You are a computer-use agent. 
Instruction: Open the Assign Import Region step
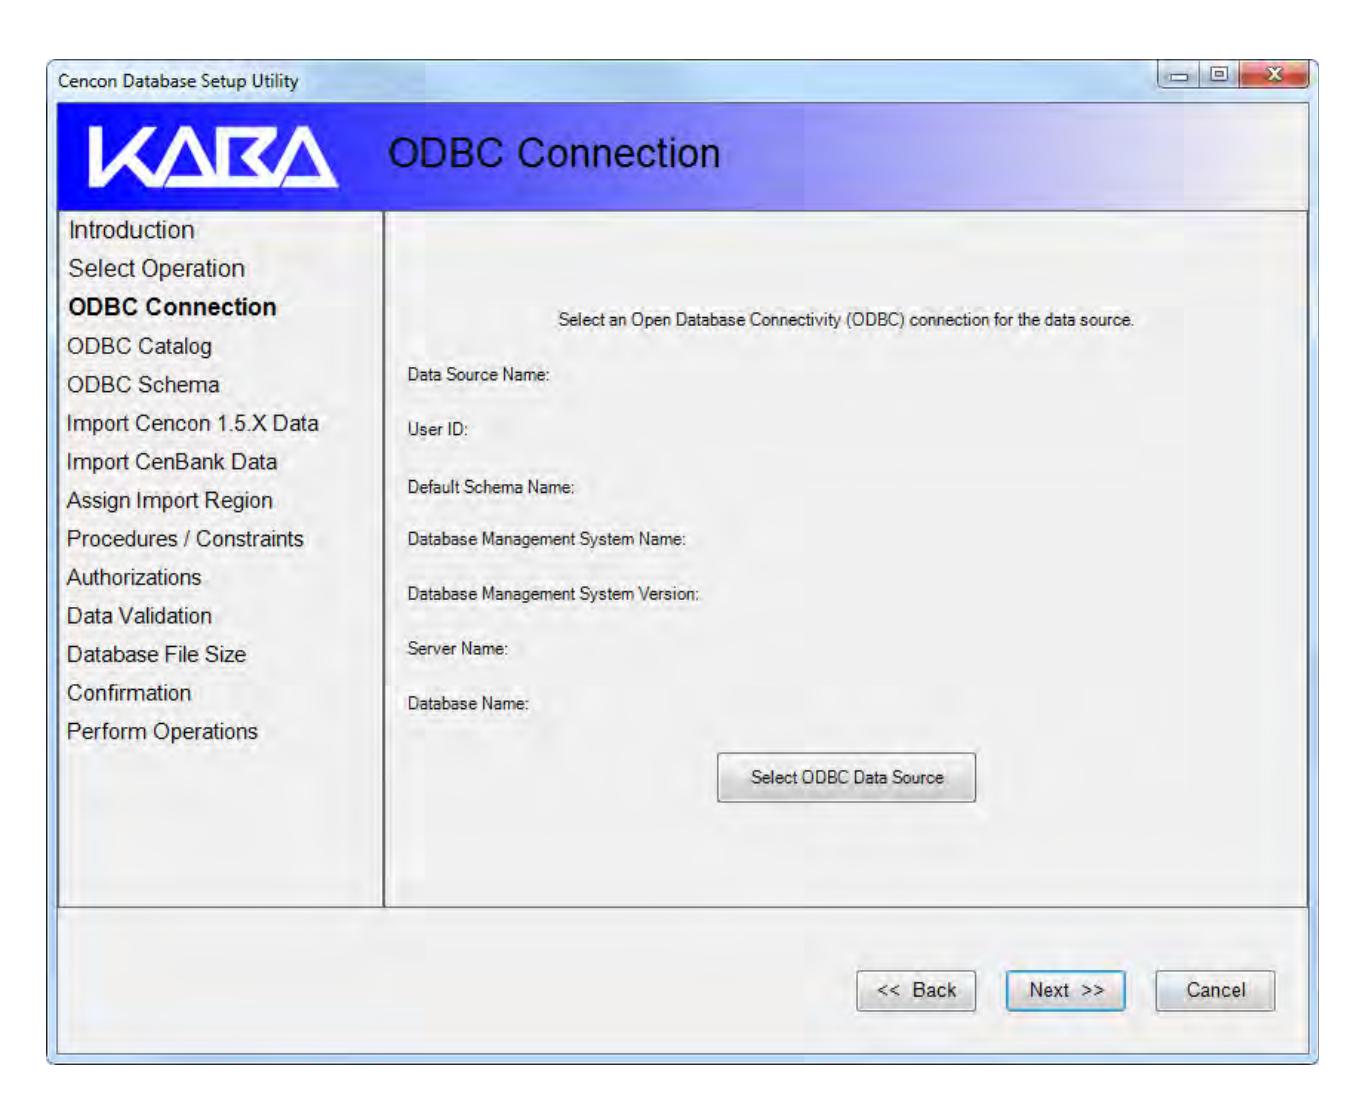coord(169,500)
